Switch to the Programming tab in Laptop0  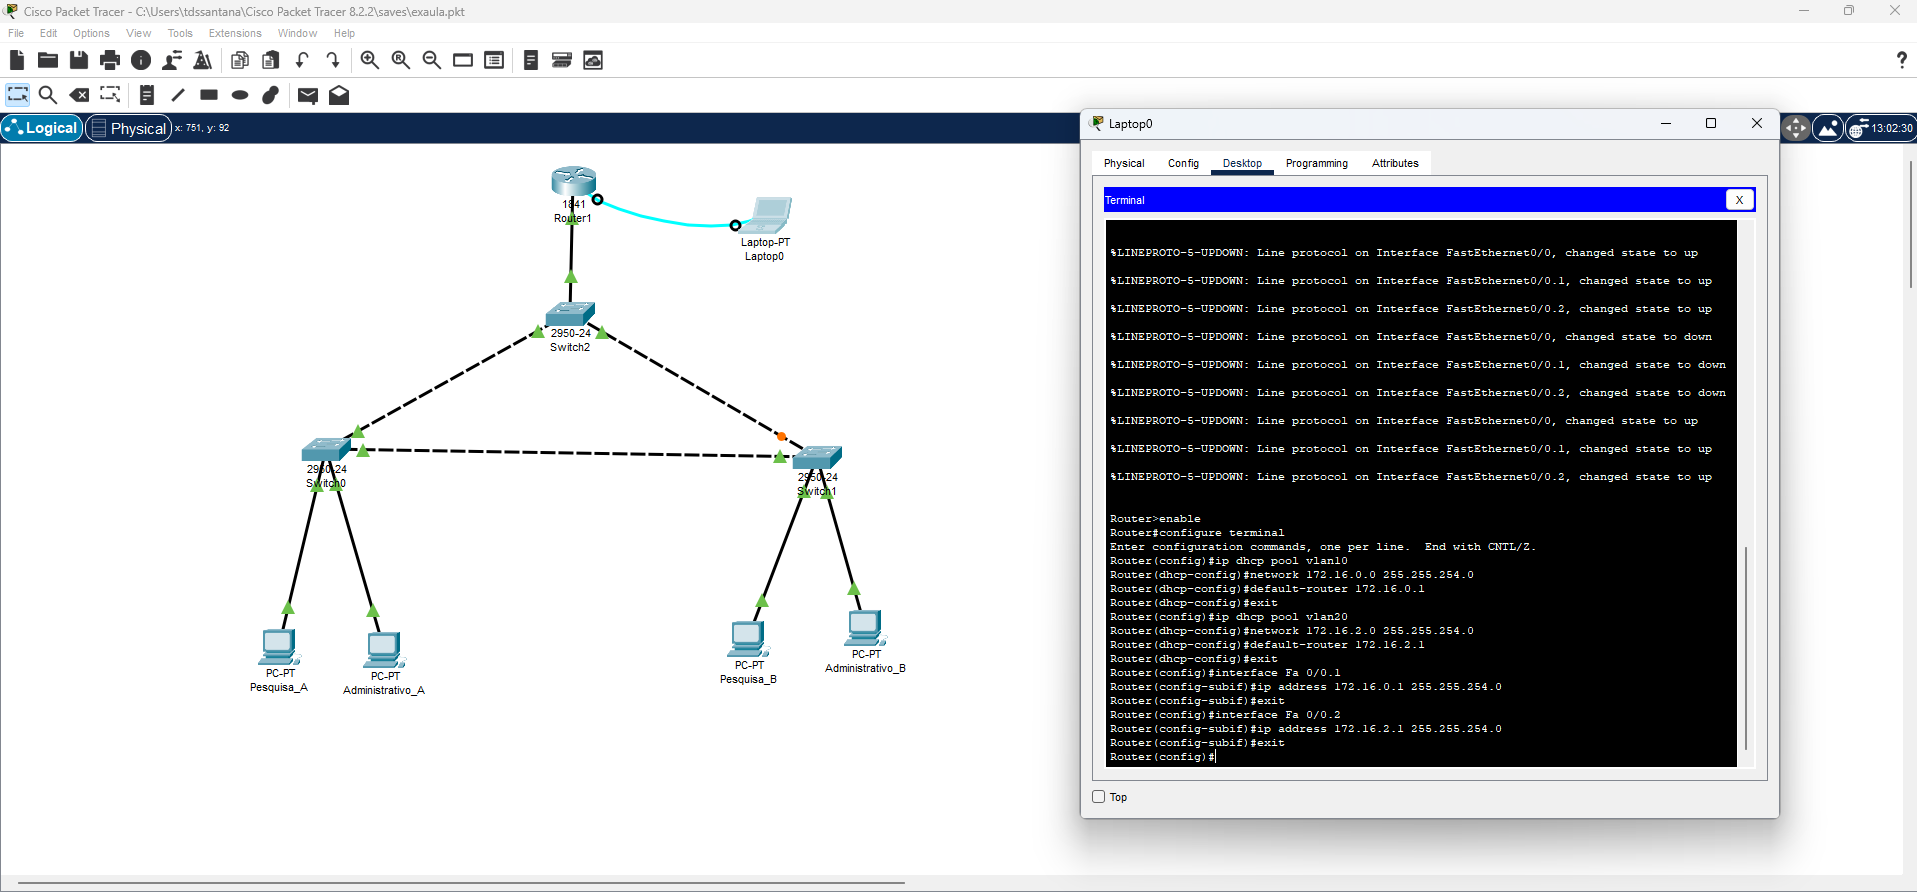[1316, 163]
